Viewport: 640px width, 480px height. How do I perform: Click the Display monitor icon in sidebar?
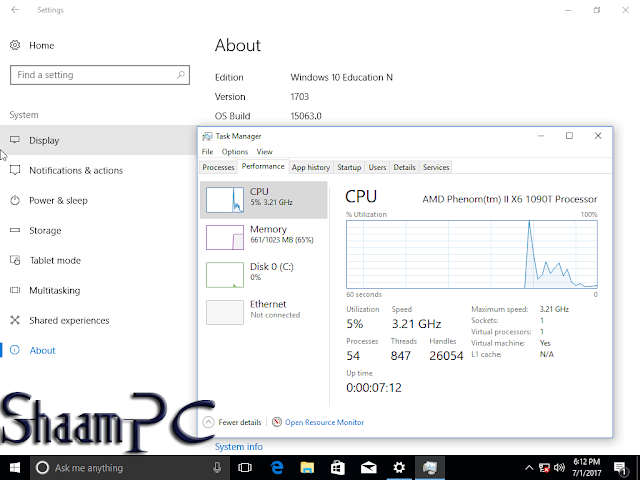click(x=15, y=140)
